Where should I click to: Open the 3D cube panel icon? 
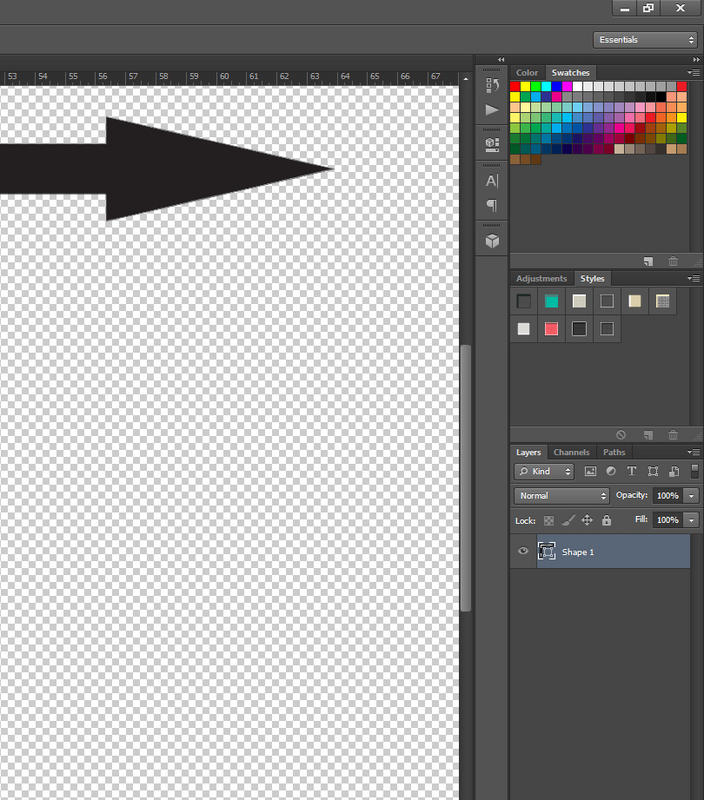[492, 241]
